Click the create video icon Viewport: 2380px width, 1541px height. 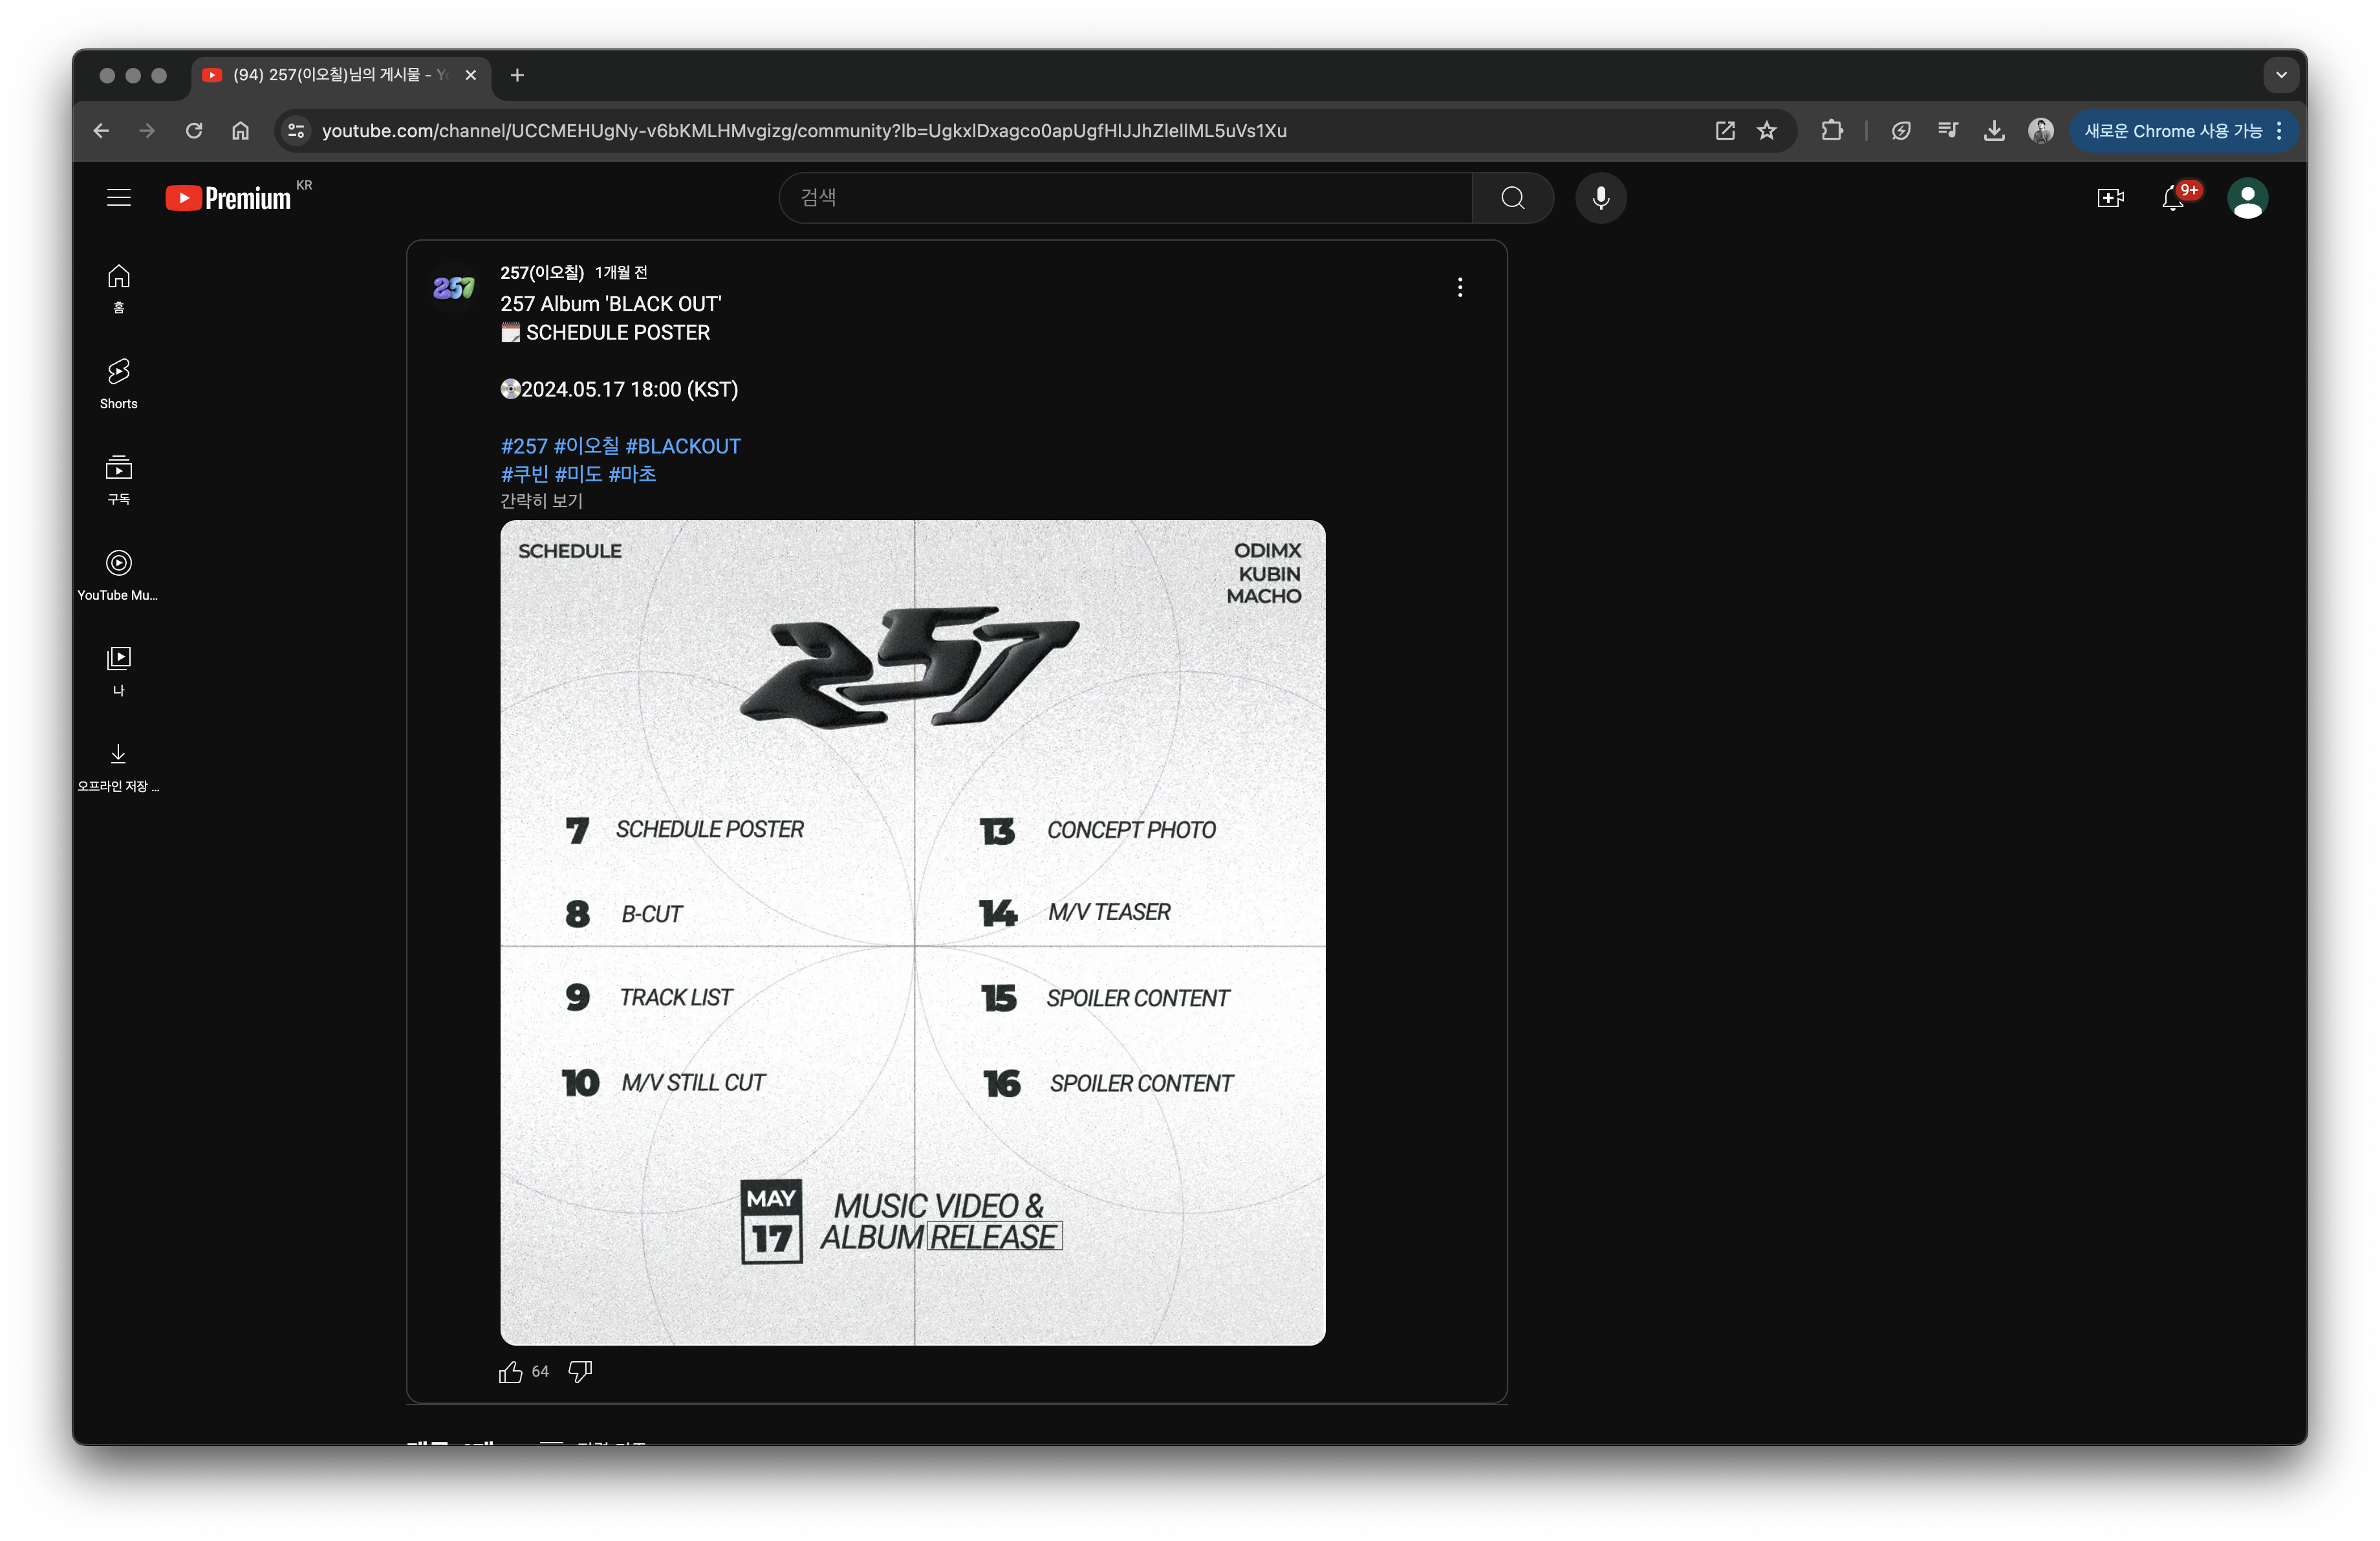tap(2110, 198)
